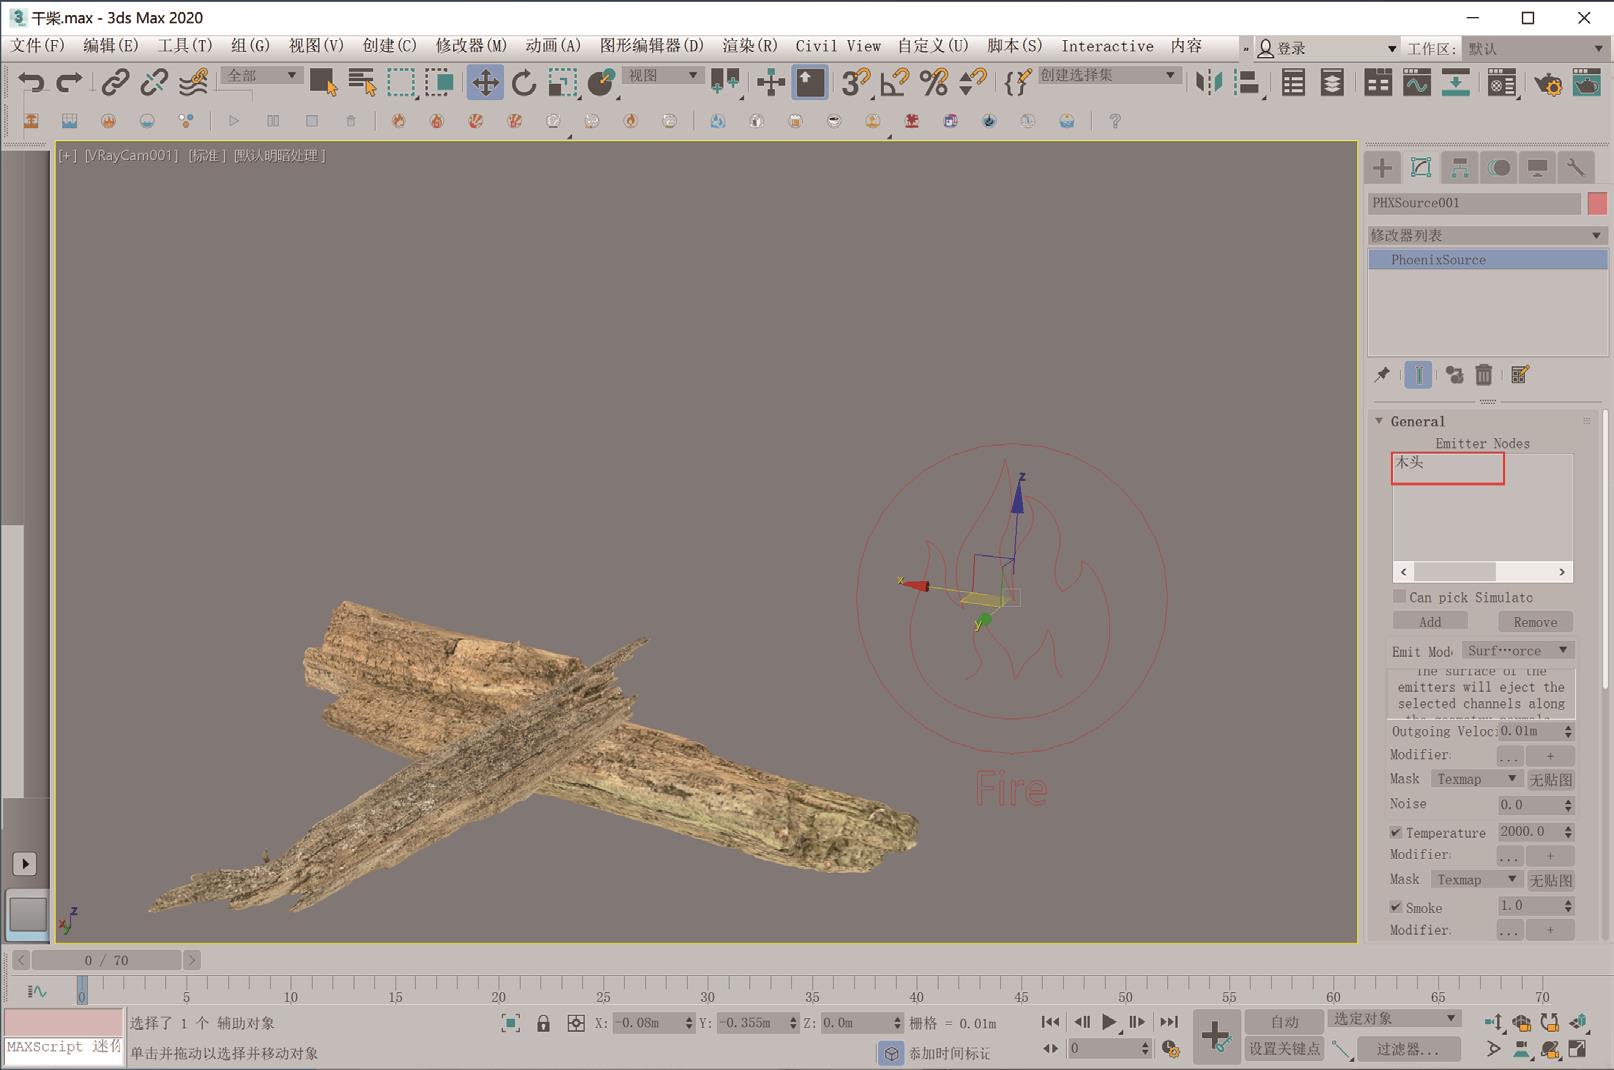This screenshot has height=1070, width=1614.
Task: Open the 修改器(M) menu
Action: pyautogui.click(x=470, y=46)
